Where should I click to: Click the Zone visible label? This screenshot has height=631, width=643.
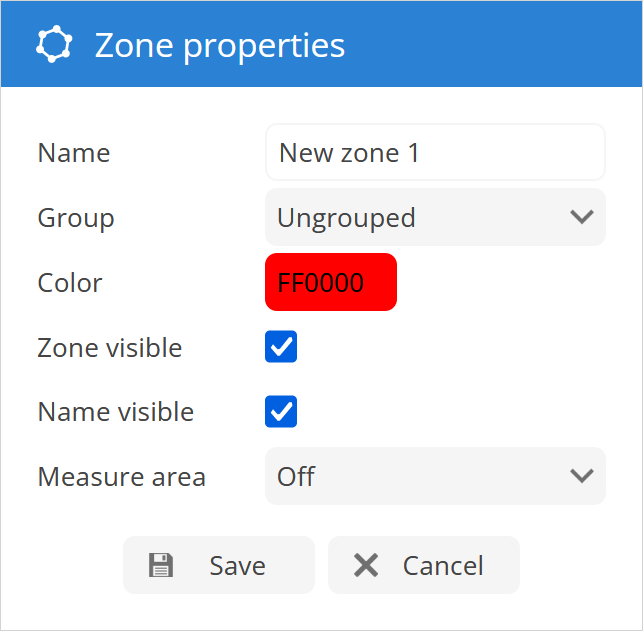[x=110, y=348]
